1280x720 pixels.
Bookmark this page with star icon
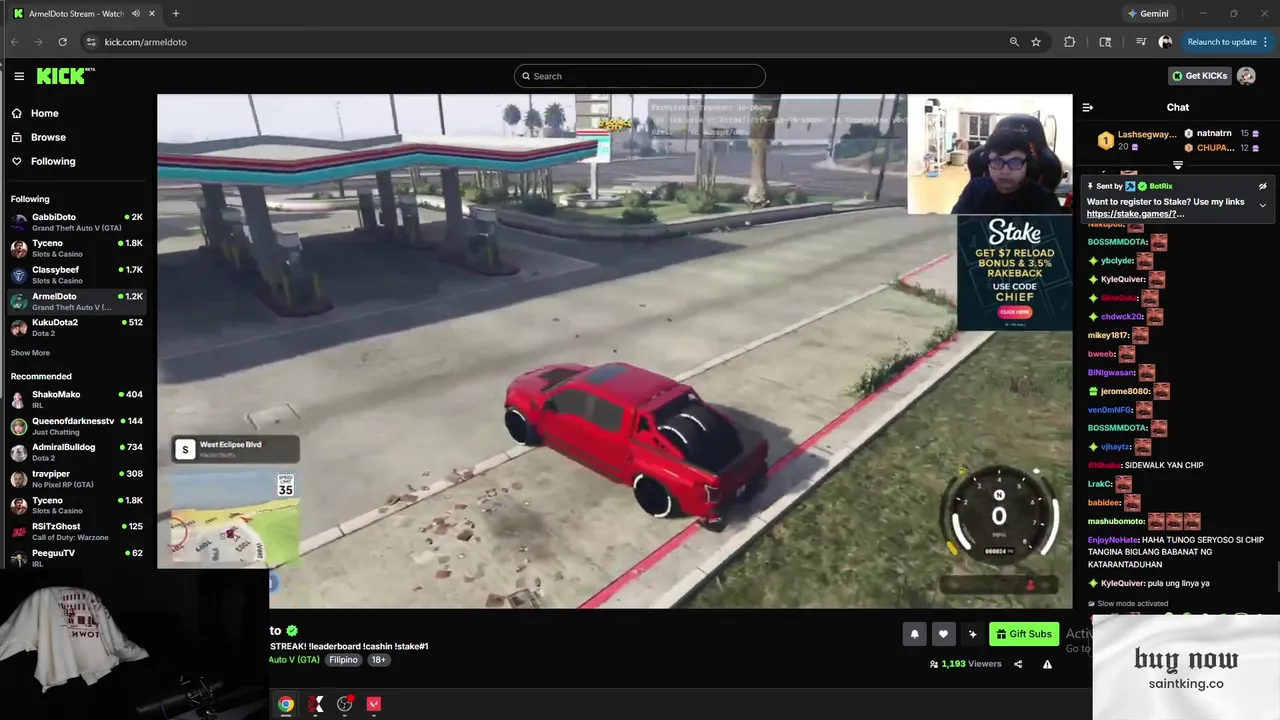1036,42
